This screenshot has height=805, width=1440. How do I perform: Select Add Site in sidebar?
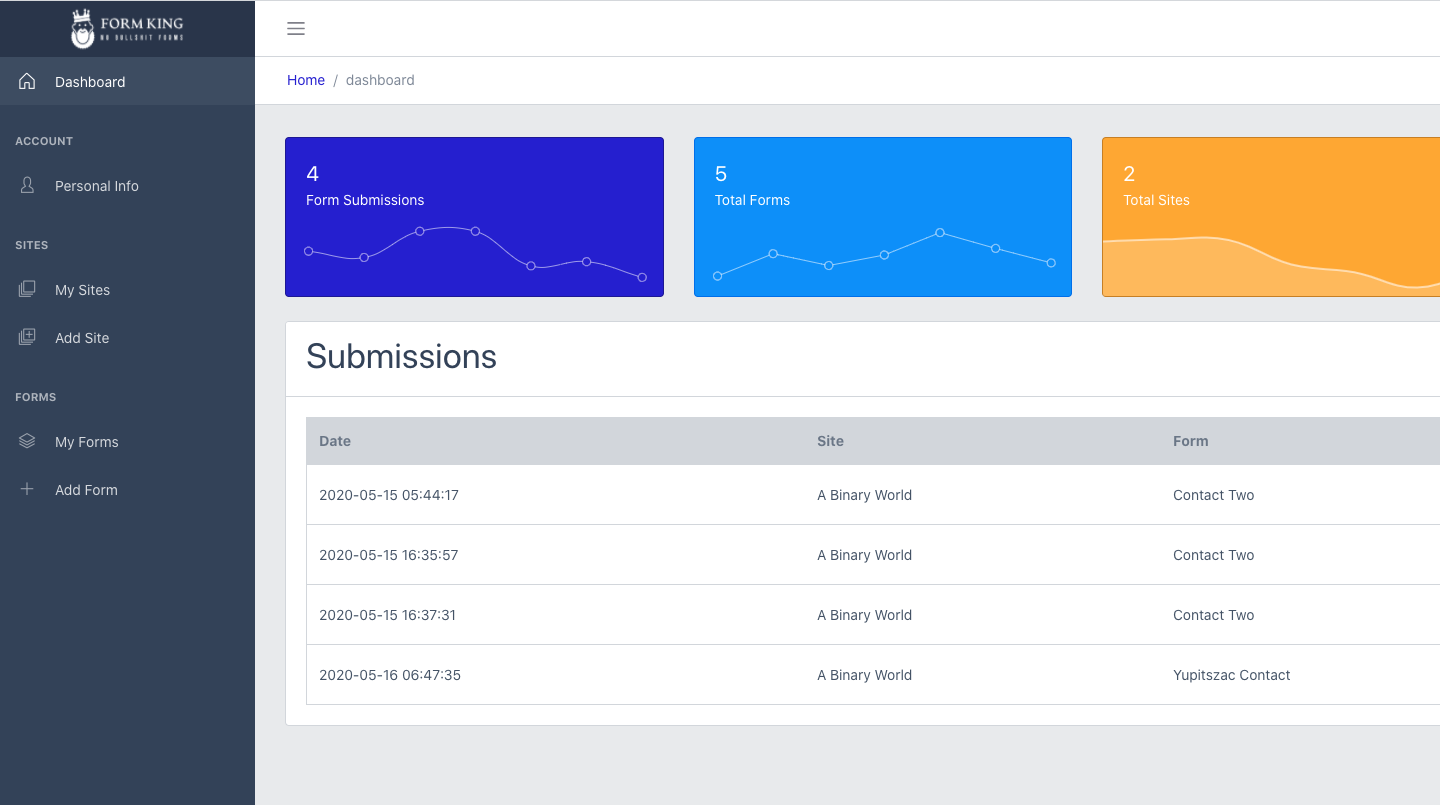tap(127, 337)
